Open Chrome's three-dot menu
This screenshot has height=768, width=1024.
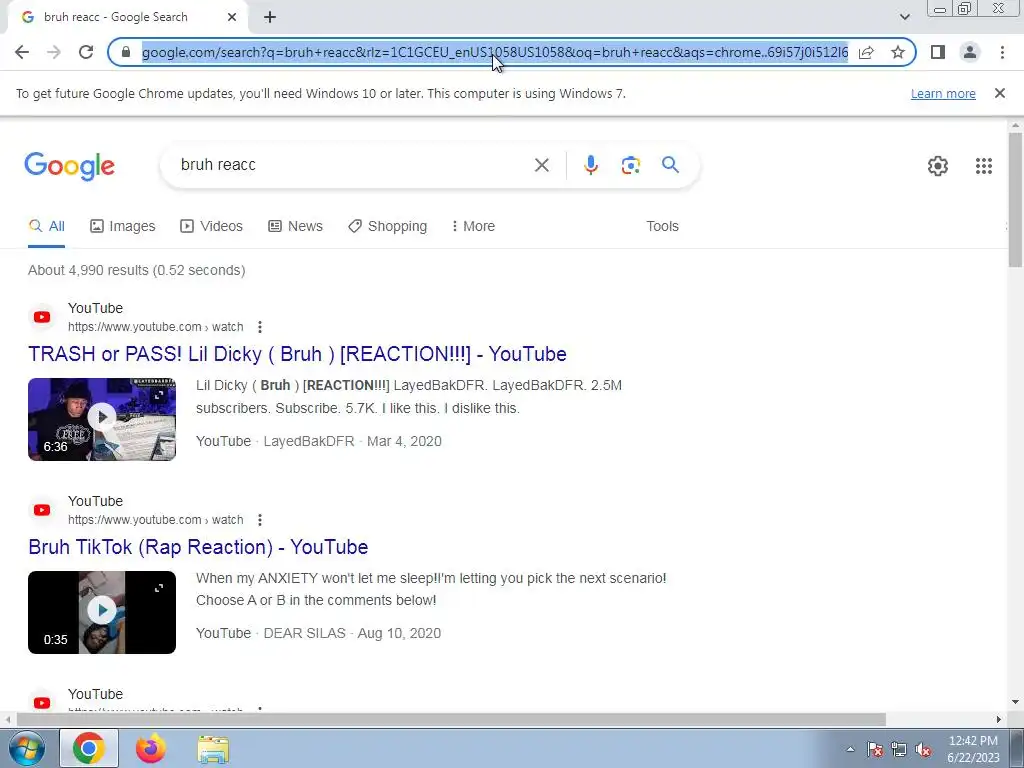[1002, 52]
